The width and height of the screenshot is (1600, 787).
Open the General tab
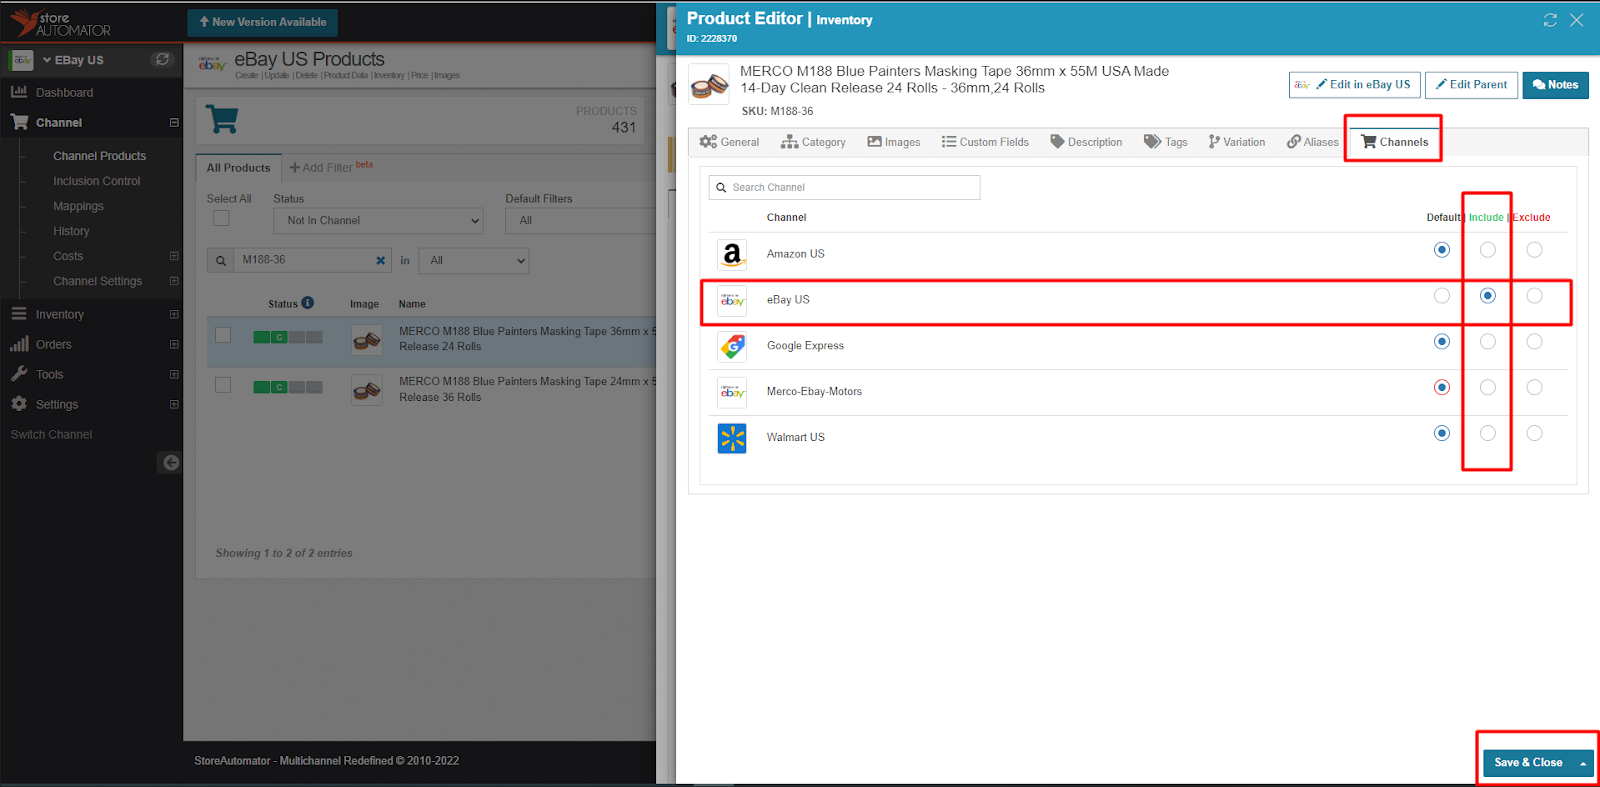click(x=729, y=142)
